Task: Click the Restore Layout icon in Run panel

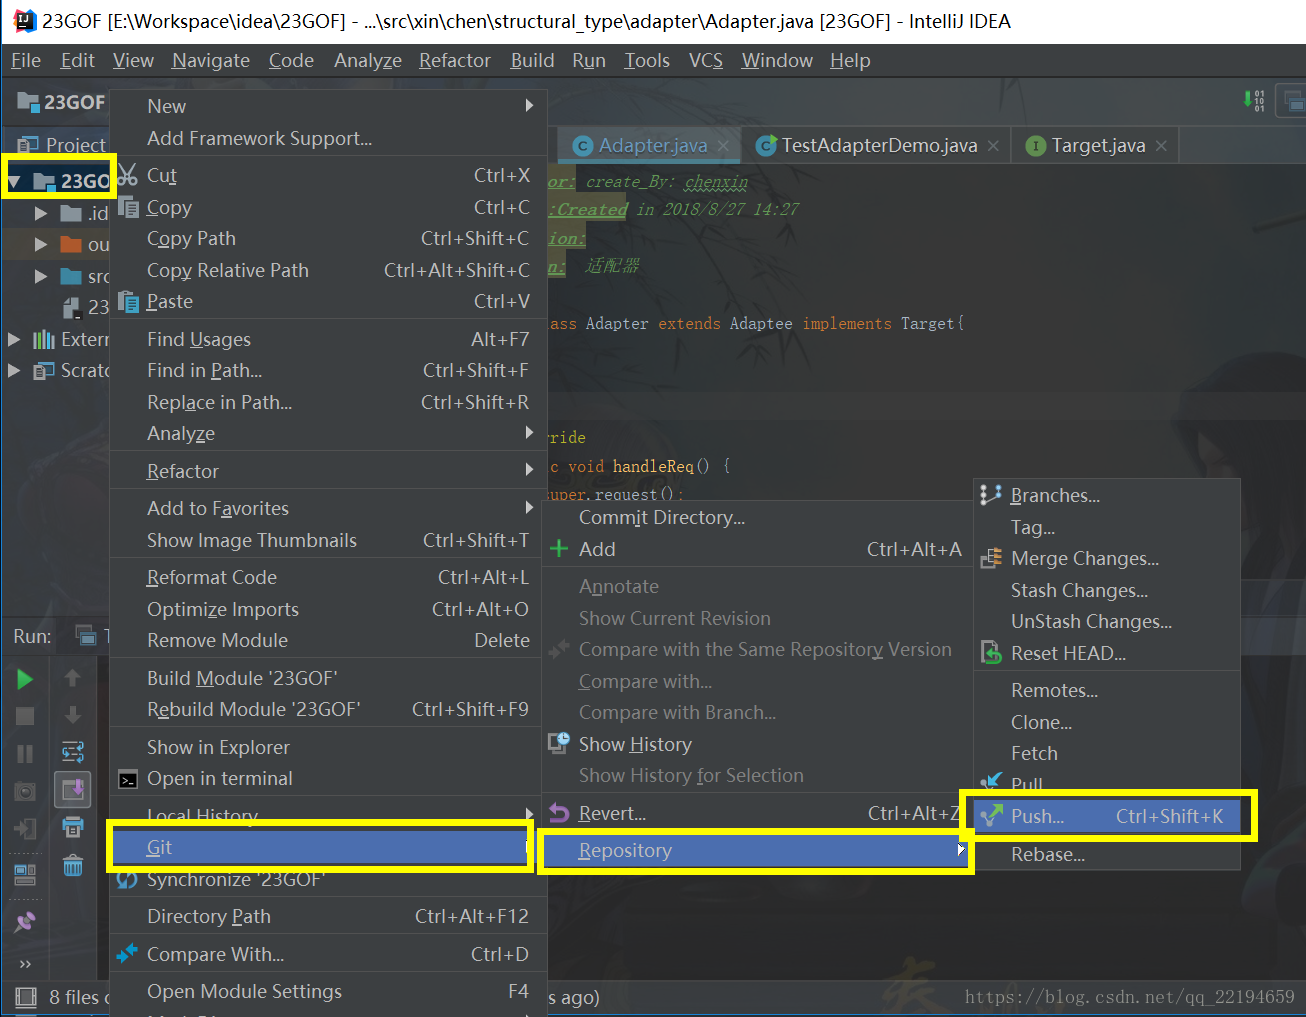Action: click(25, 875)
